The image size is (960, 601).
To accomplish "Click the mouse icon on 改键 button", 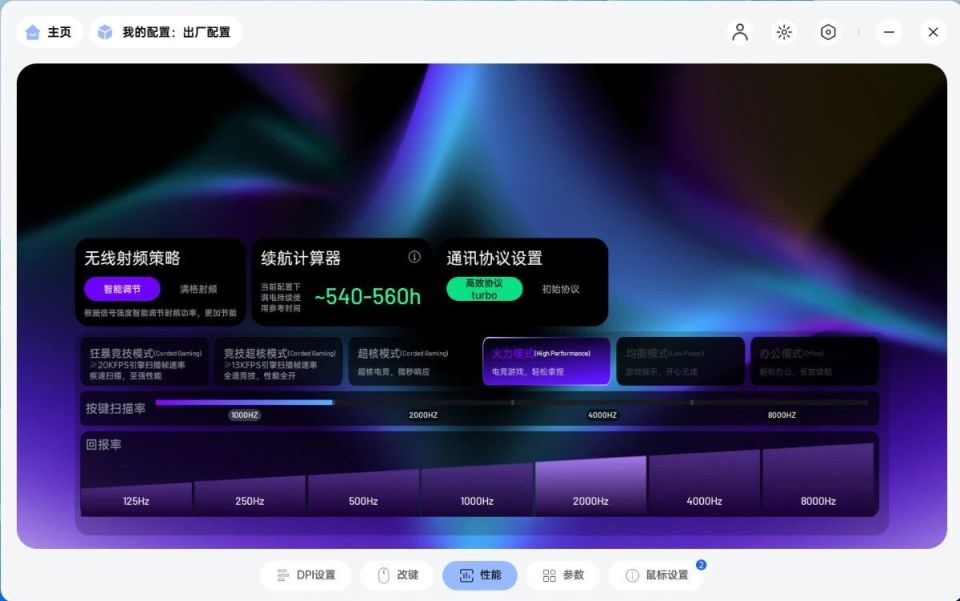I will (x=383, y=575).
